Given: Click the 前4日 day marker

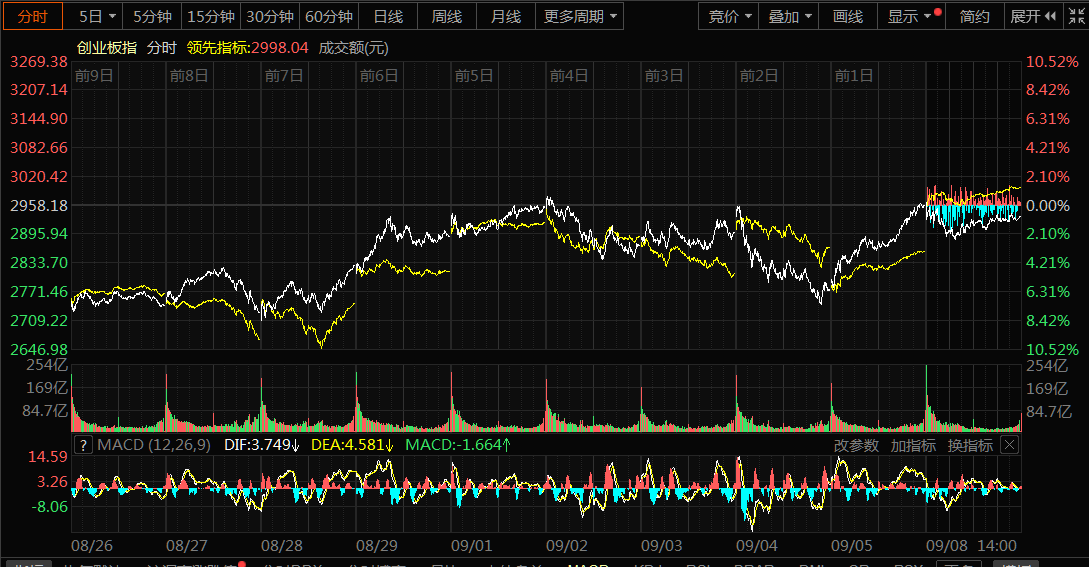Looking at the screenshot, I should (x=569, y=76).
